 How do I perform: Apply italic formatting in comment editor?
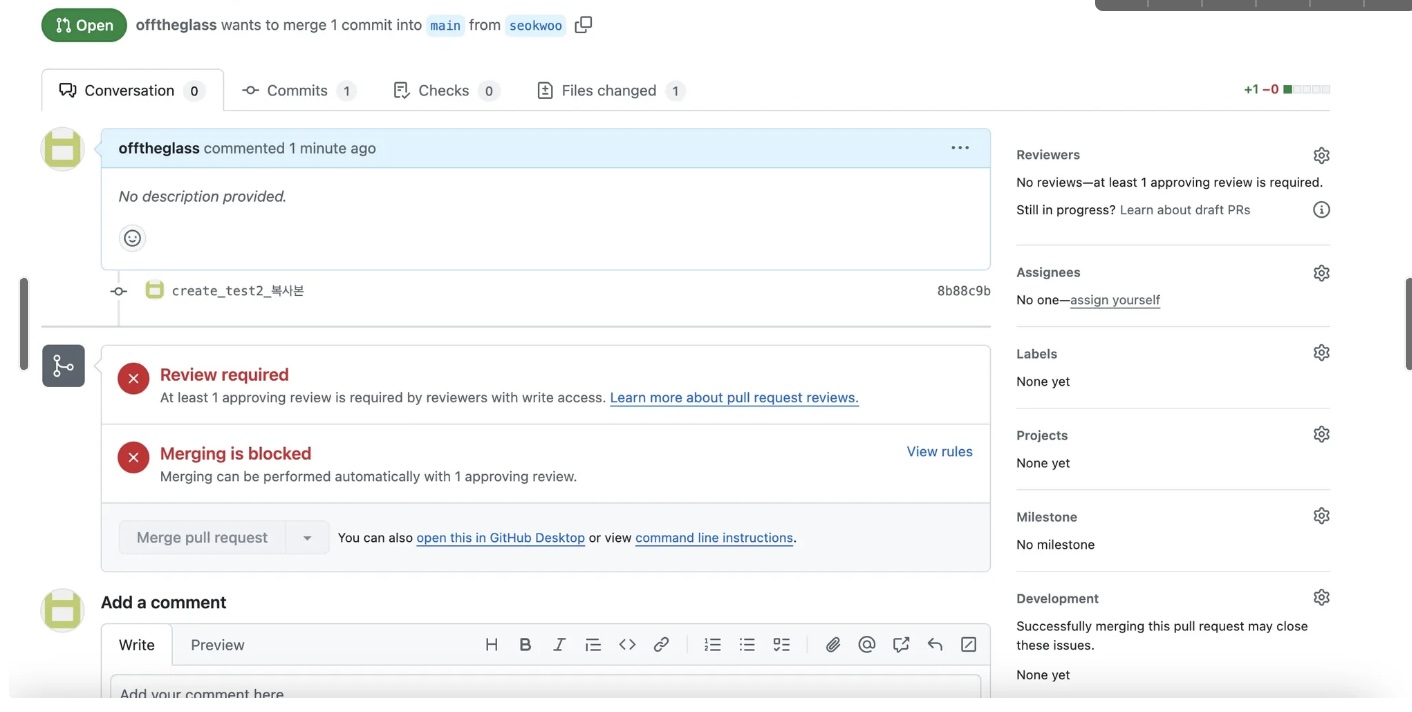(559, 645)
